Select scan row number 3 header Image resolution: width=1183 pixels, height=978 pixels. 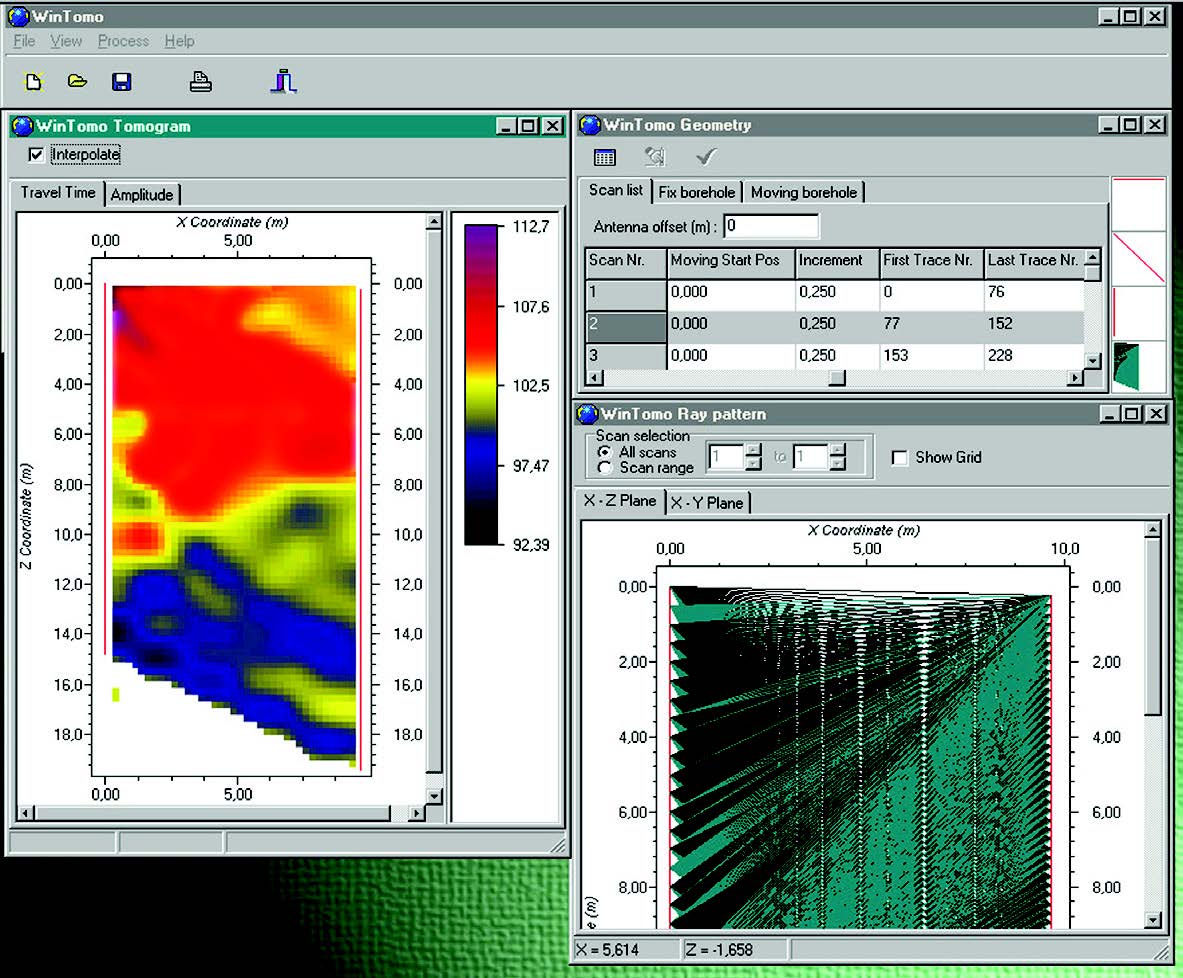(625, 356)
